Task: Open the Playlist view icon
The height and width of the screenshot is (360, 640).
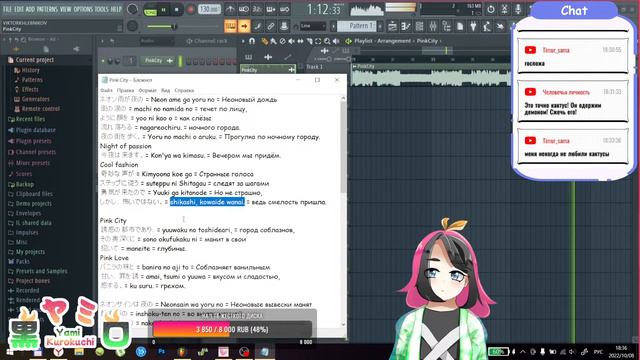Action: [x=392, y=26]
